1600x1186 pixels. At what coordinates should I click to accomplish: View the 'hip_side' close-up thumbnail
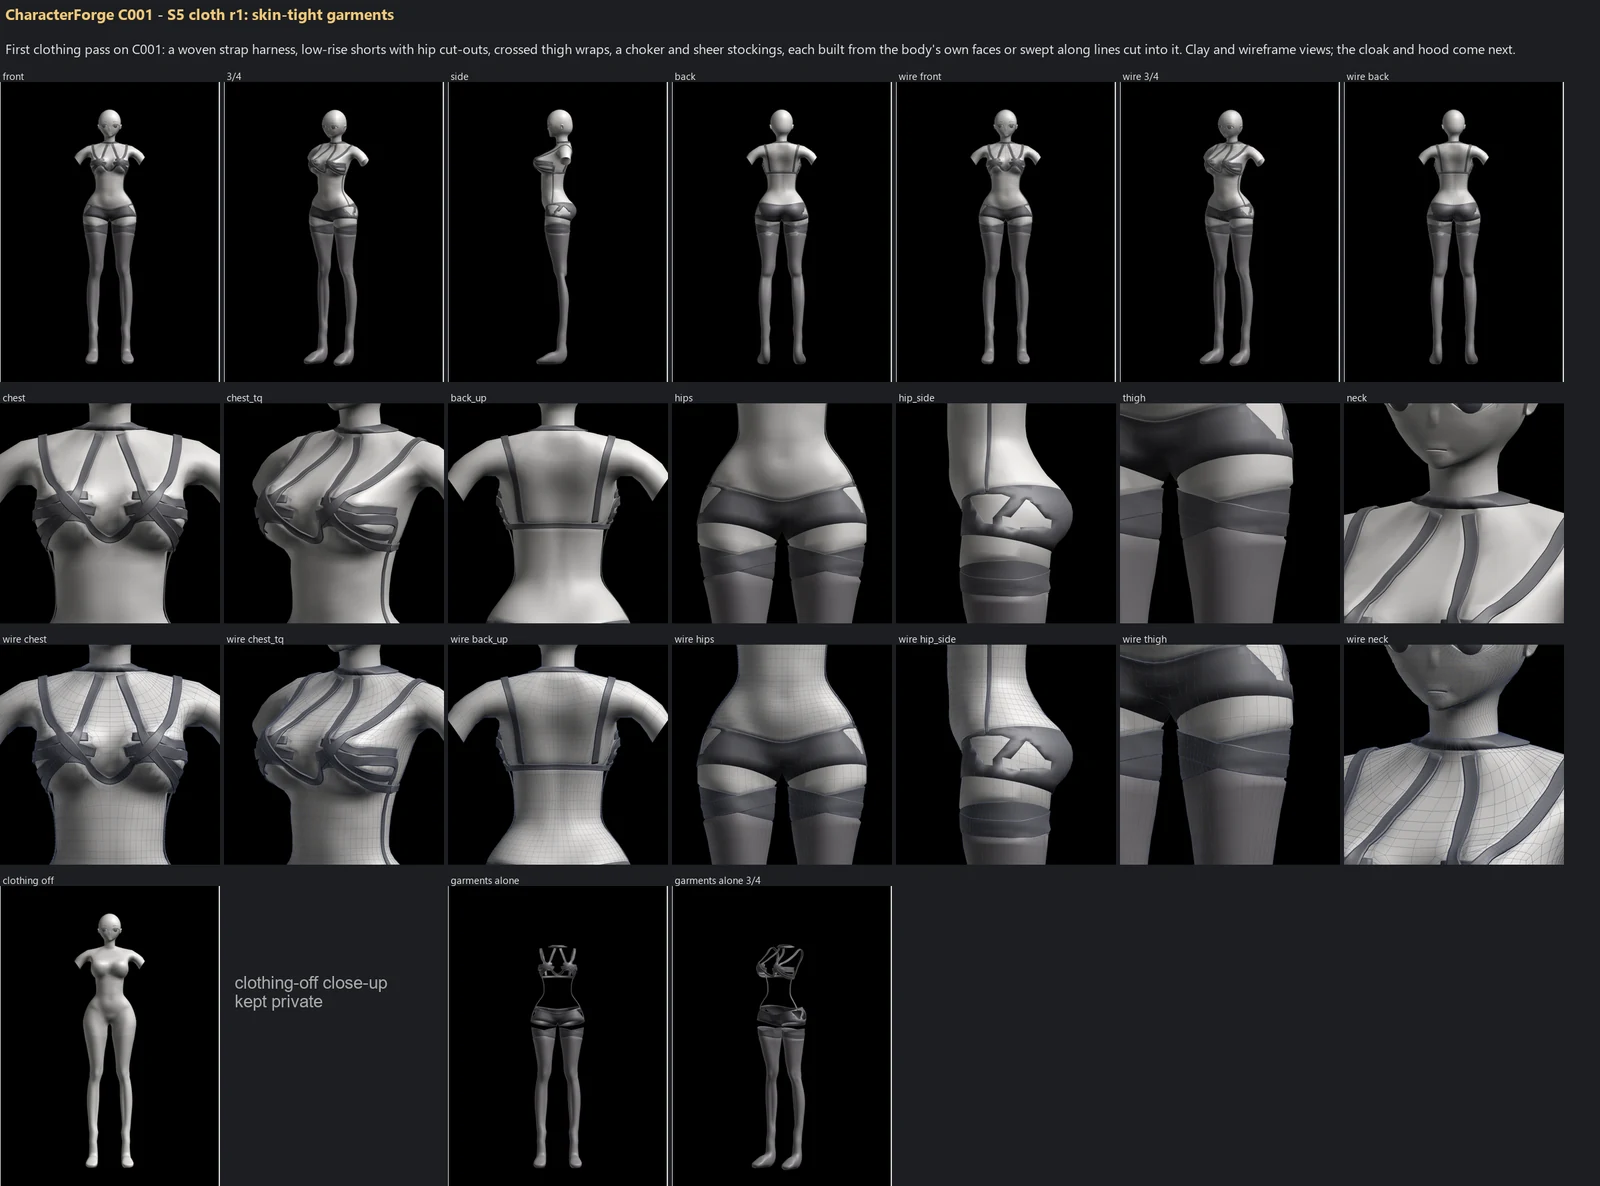tap(1006, 513)
